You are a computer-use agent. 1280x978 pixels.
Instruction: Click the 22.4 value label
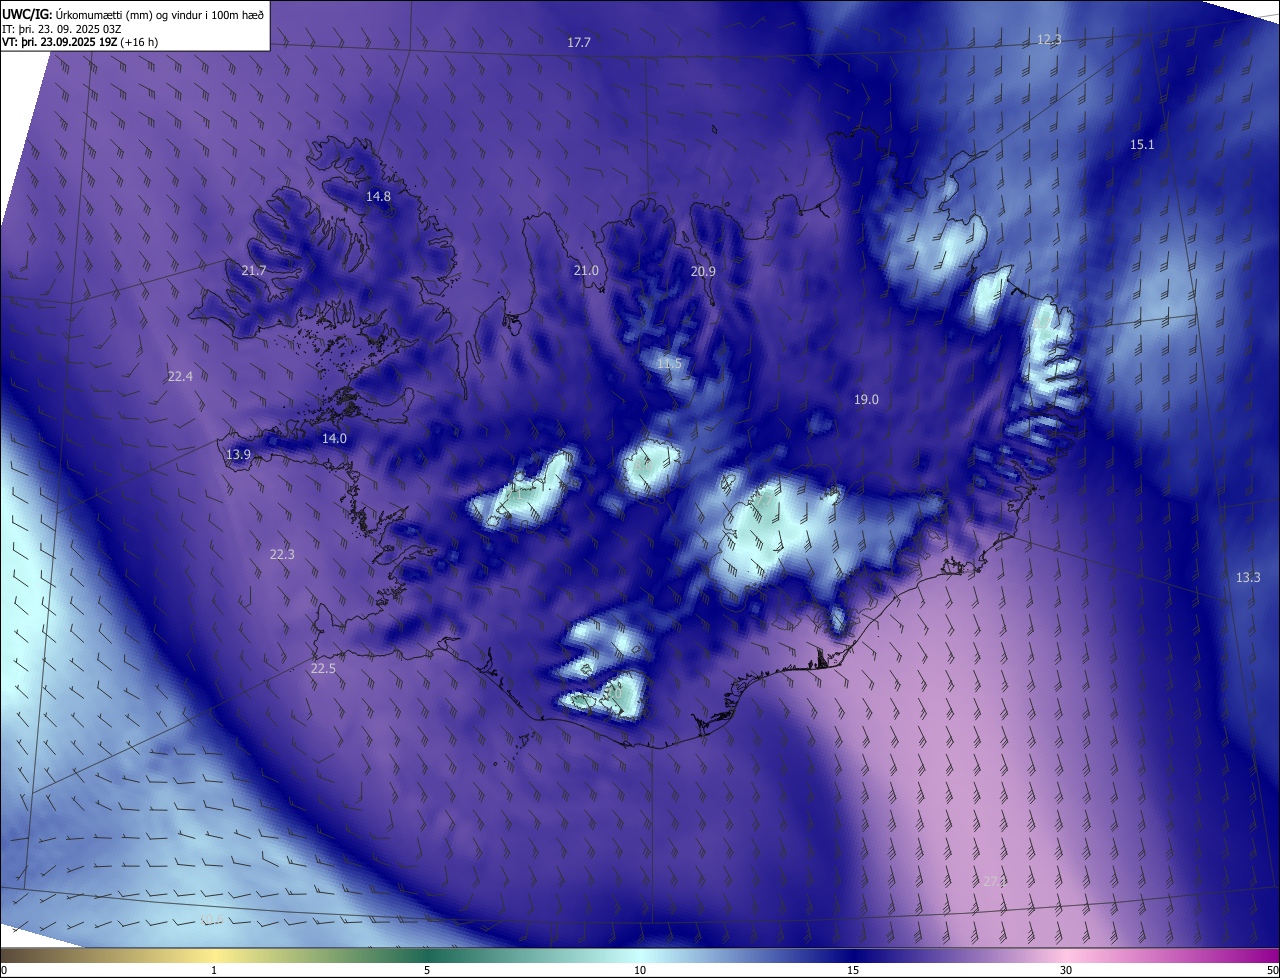click(180, 376)
